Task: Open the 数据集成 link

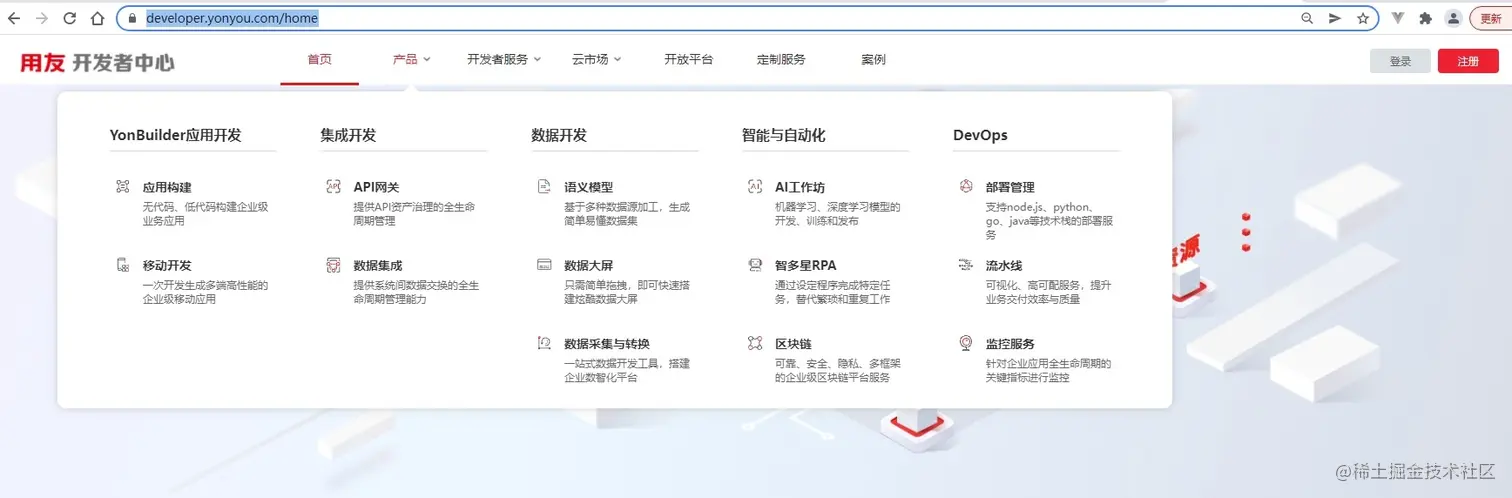Action: click(378, 265)
